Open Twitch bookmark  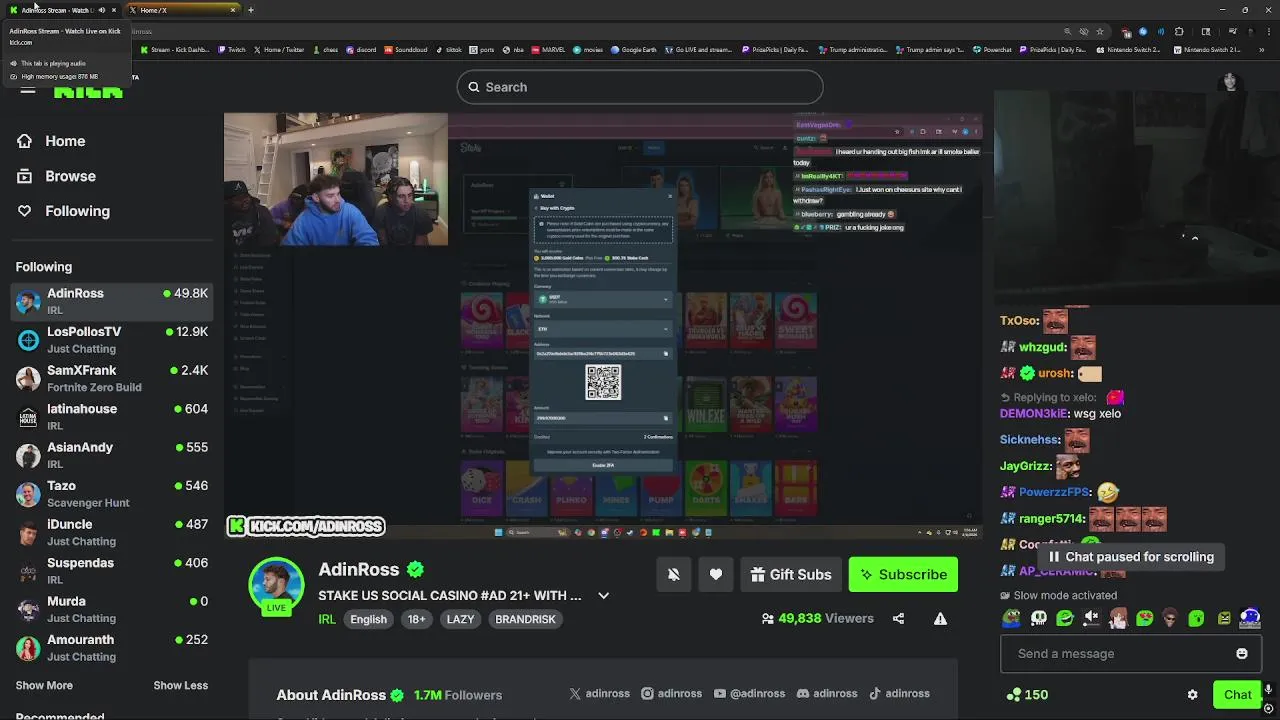click(230, 49)
